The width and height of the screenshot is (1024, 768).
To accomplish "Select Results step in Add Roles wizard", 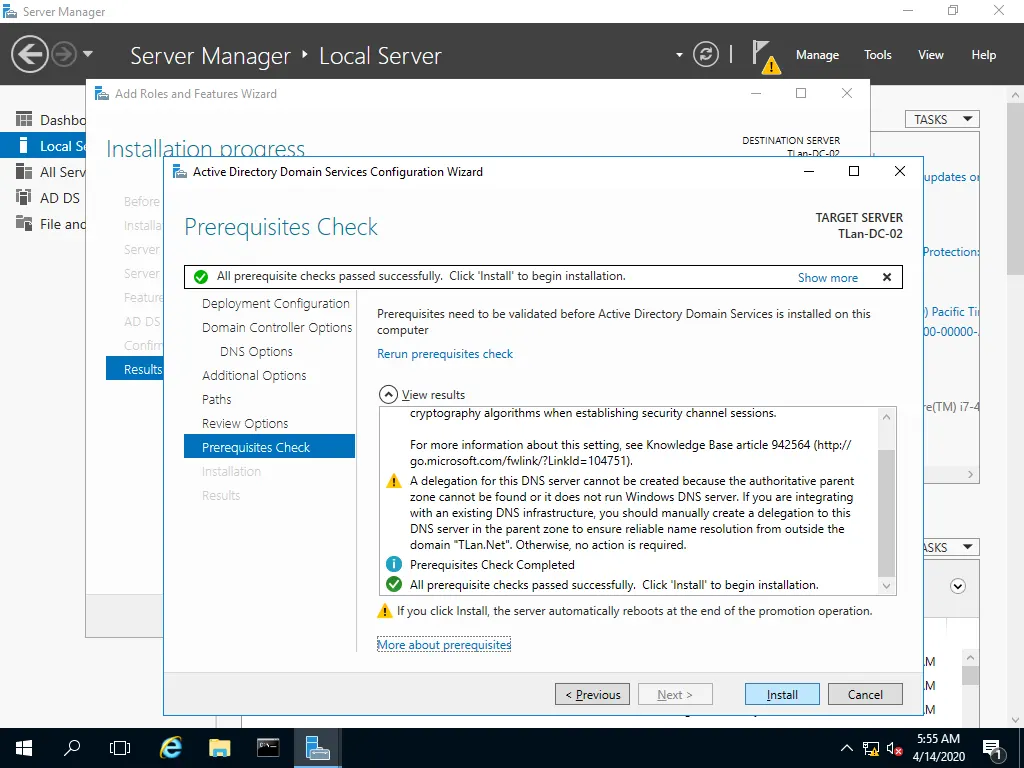I will [135, 369].
